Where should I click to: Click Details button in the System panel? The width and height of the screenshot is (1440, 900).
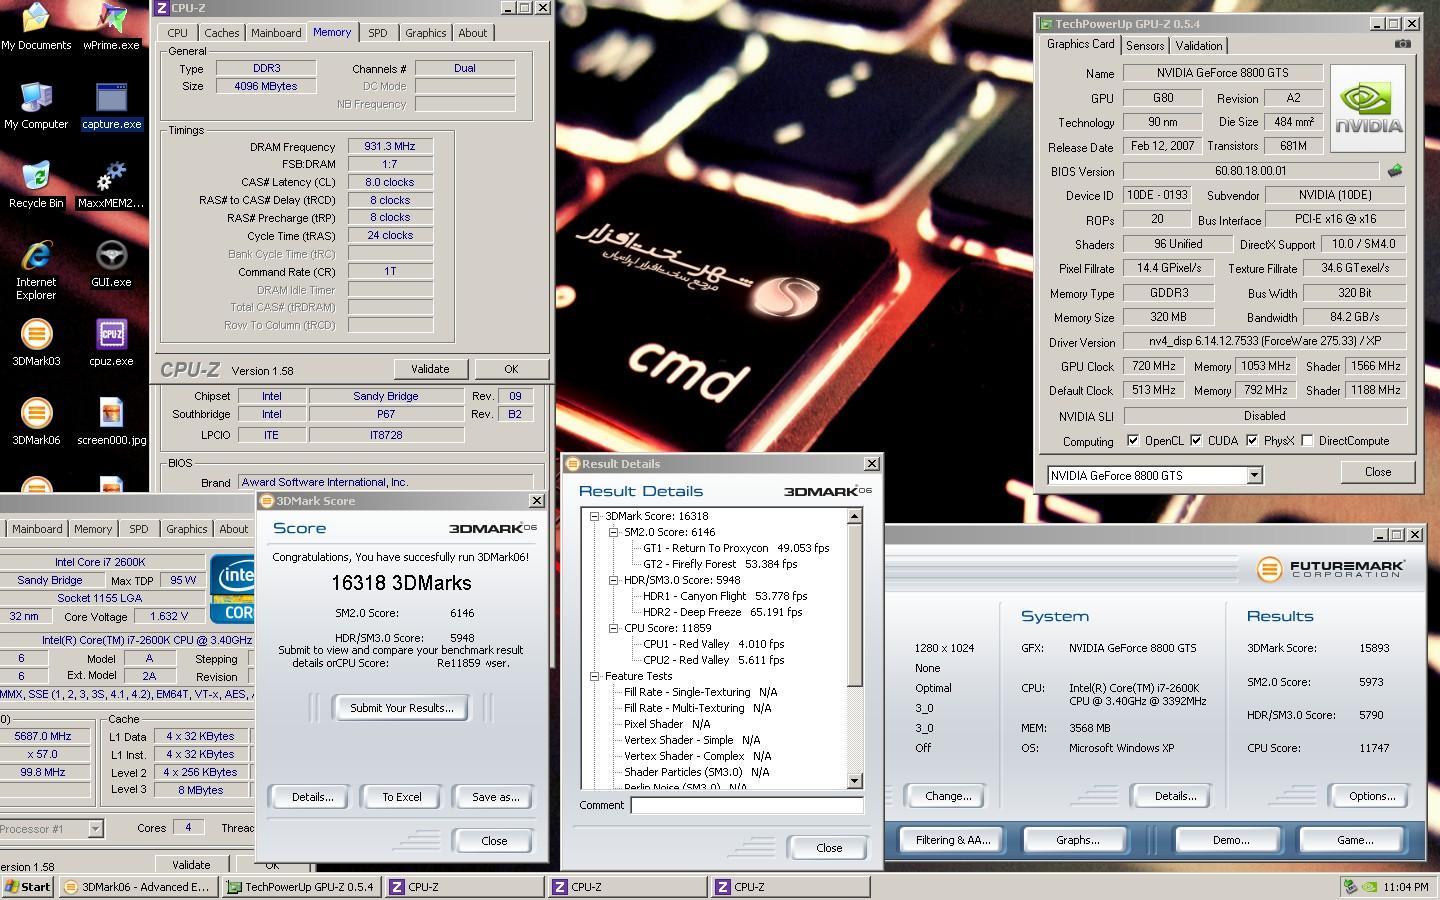point(1175,796)
